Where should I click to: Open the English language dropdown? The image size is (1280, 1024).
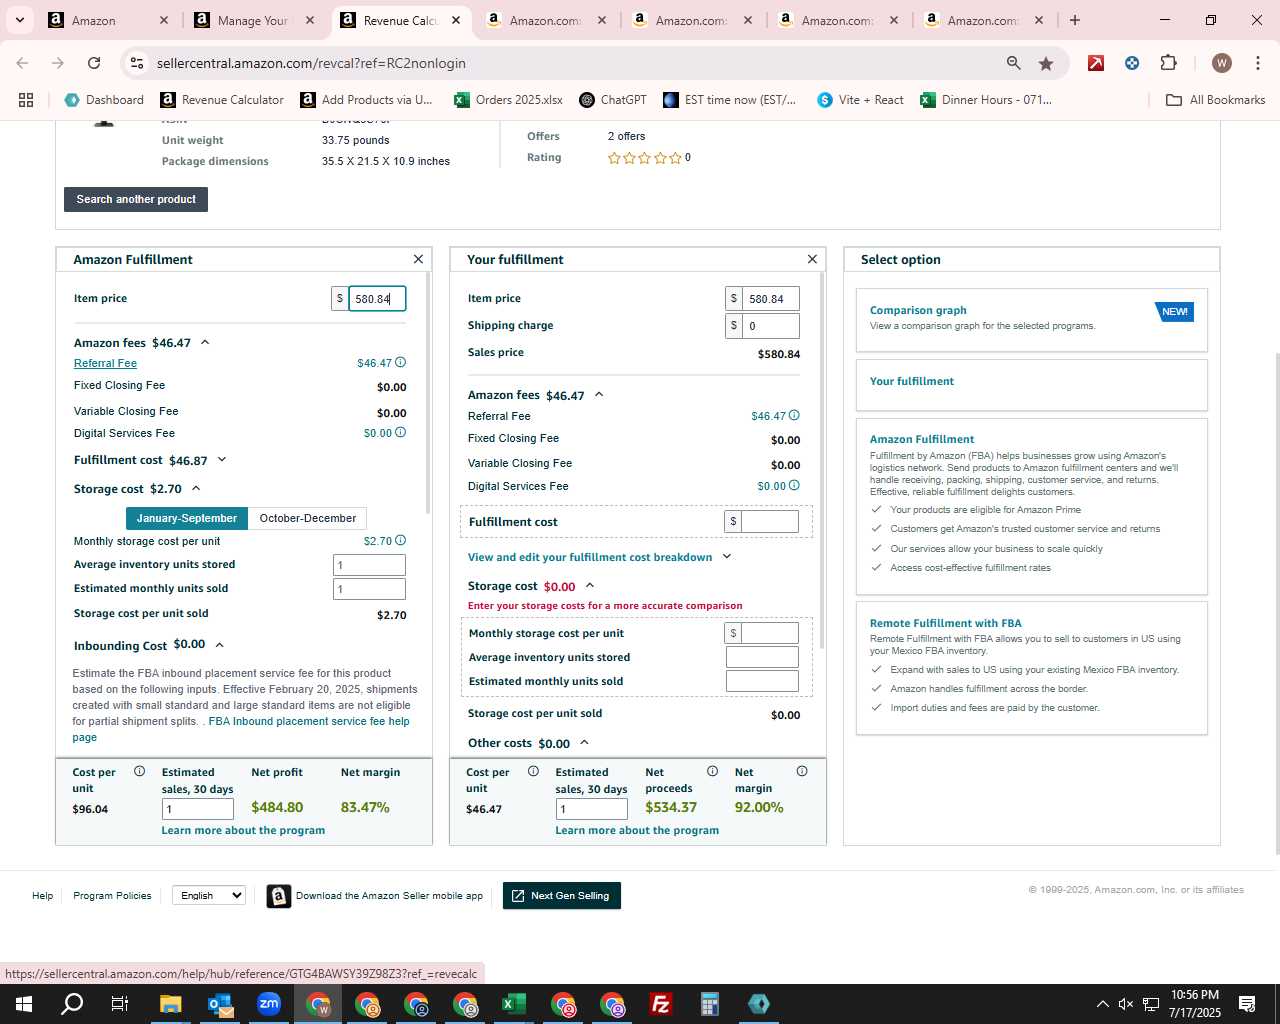click(x=209, y=895)
